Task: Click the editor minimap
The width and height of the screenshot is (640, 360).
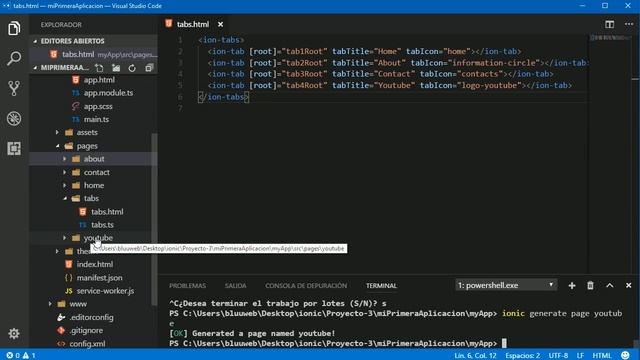Action: pyautogui.click(x=610, y=38)
